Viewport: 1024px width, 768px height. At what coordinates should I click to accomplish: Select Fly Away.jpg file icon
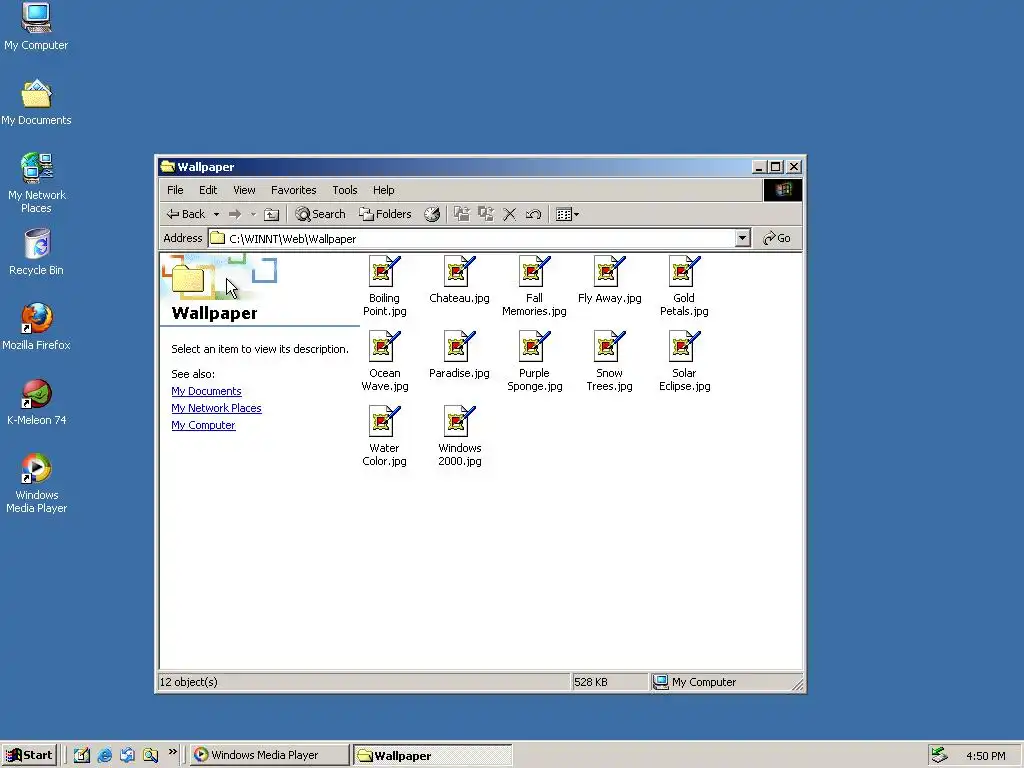(x=609, y=272)
